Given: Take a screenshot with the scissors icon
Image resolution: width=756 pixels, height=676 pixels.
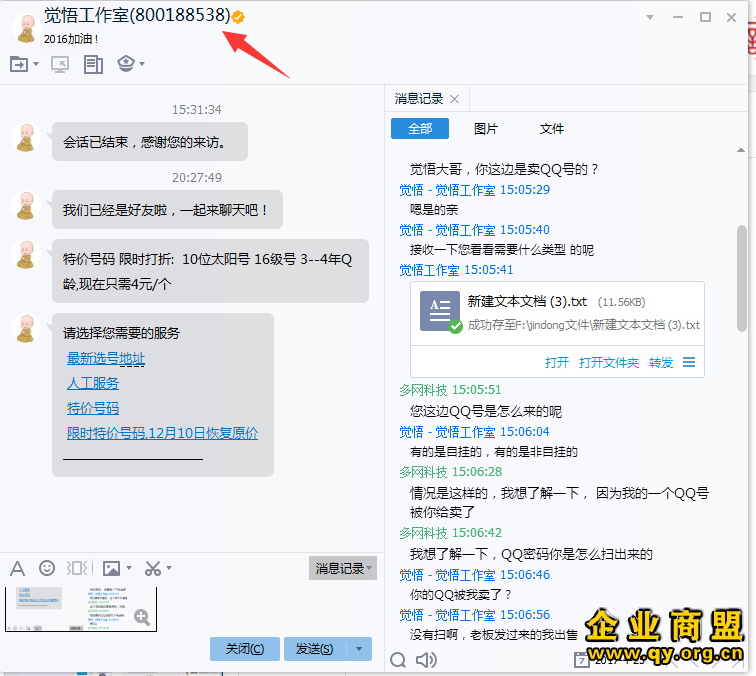Looking at the screenshot, I should coord(153,568).
